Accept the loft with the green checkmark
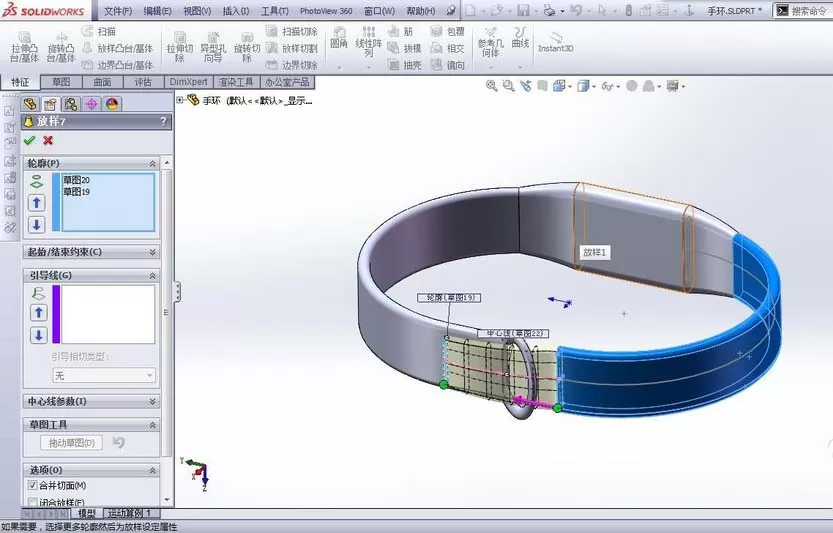The image size is (833, 533). pos(30,140)
